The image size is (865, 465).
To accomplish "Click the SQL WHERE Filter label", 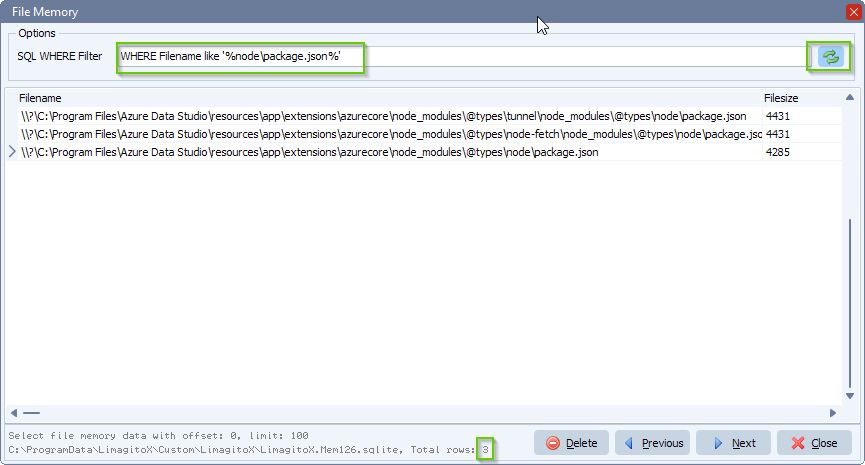I will (60, 56).
